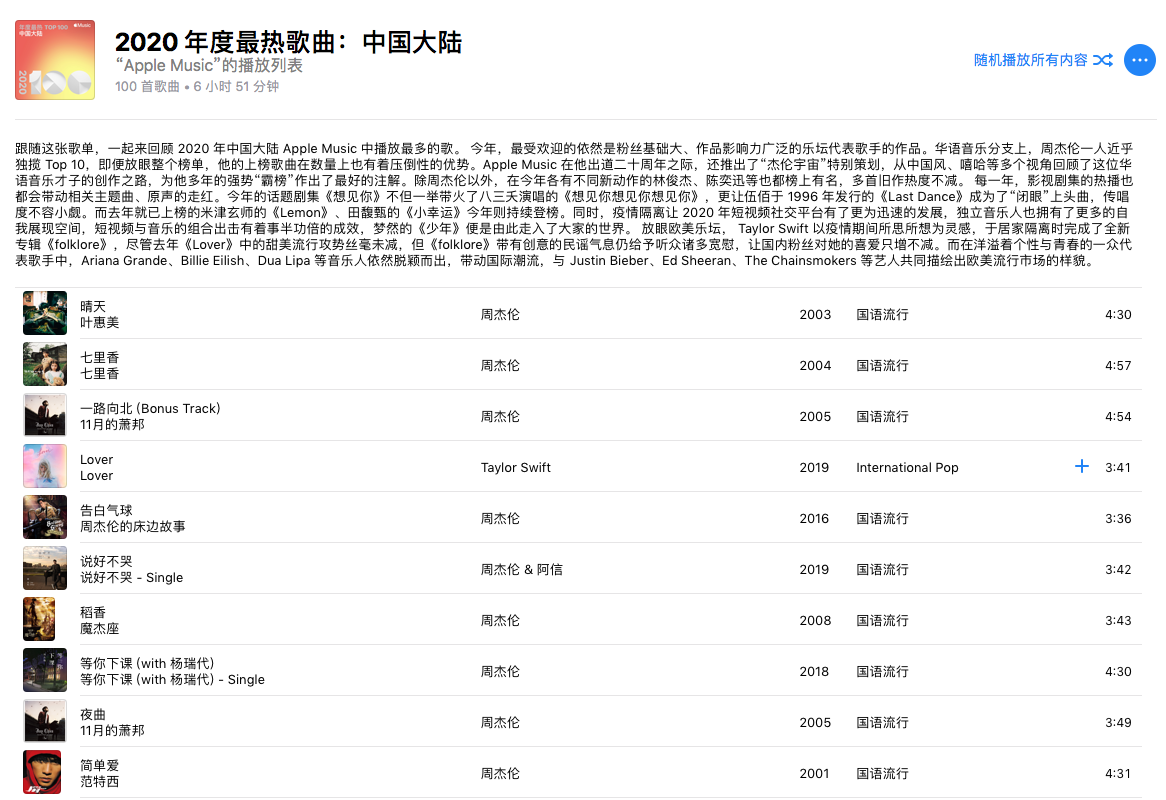Click the shuffle icon next to 随机播放所有内容
This screenshot has height=800, width=1166.
tap(1103, 60)
